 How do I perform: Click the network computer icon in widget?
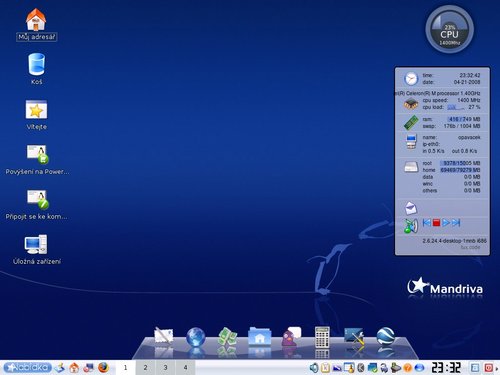point(411,142)
